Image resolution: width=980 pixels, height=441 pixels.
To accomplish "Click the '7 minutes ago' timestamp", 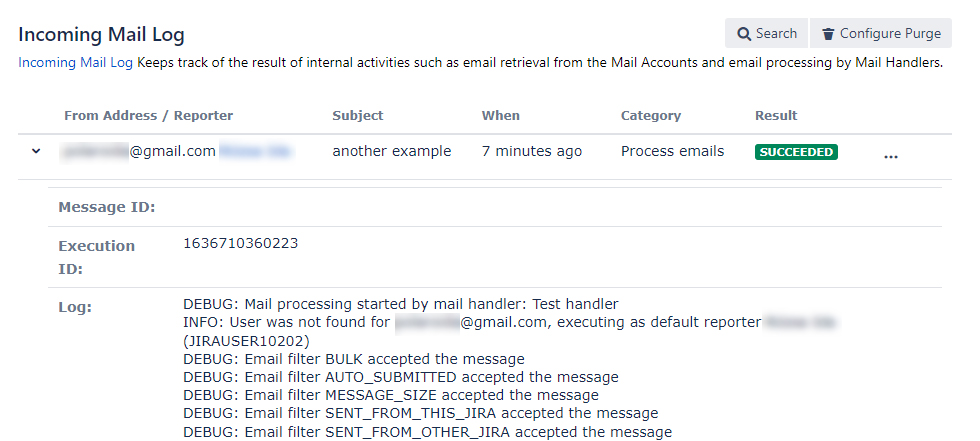I will [x=531, y=151].
